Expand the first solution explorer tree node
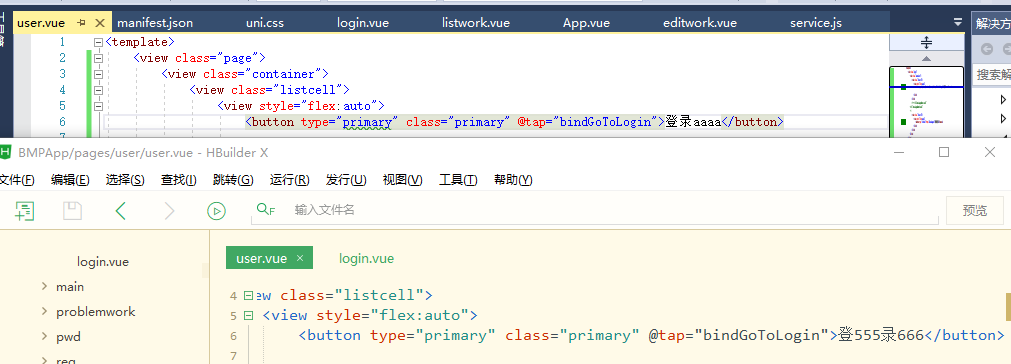Viewport: 1011px width, 364px height. pyautogui.click(x=1003, y=99)
